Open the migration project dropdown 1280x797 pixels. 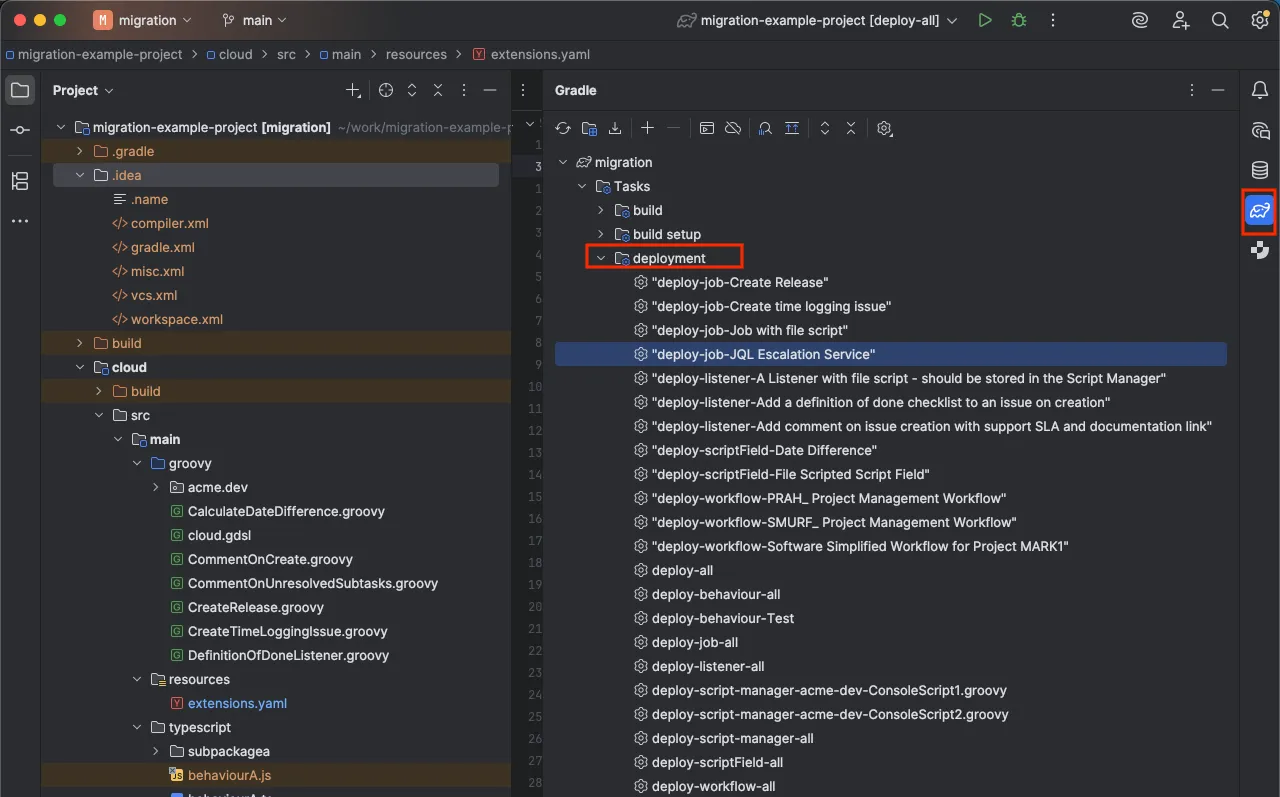coord(143,20)
